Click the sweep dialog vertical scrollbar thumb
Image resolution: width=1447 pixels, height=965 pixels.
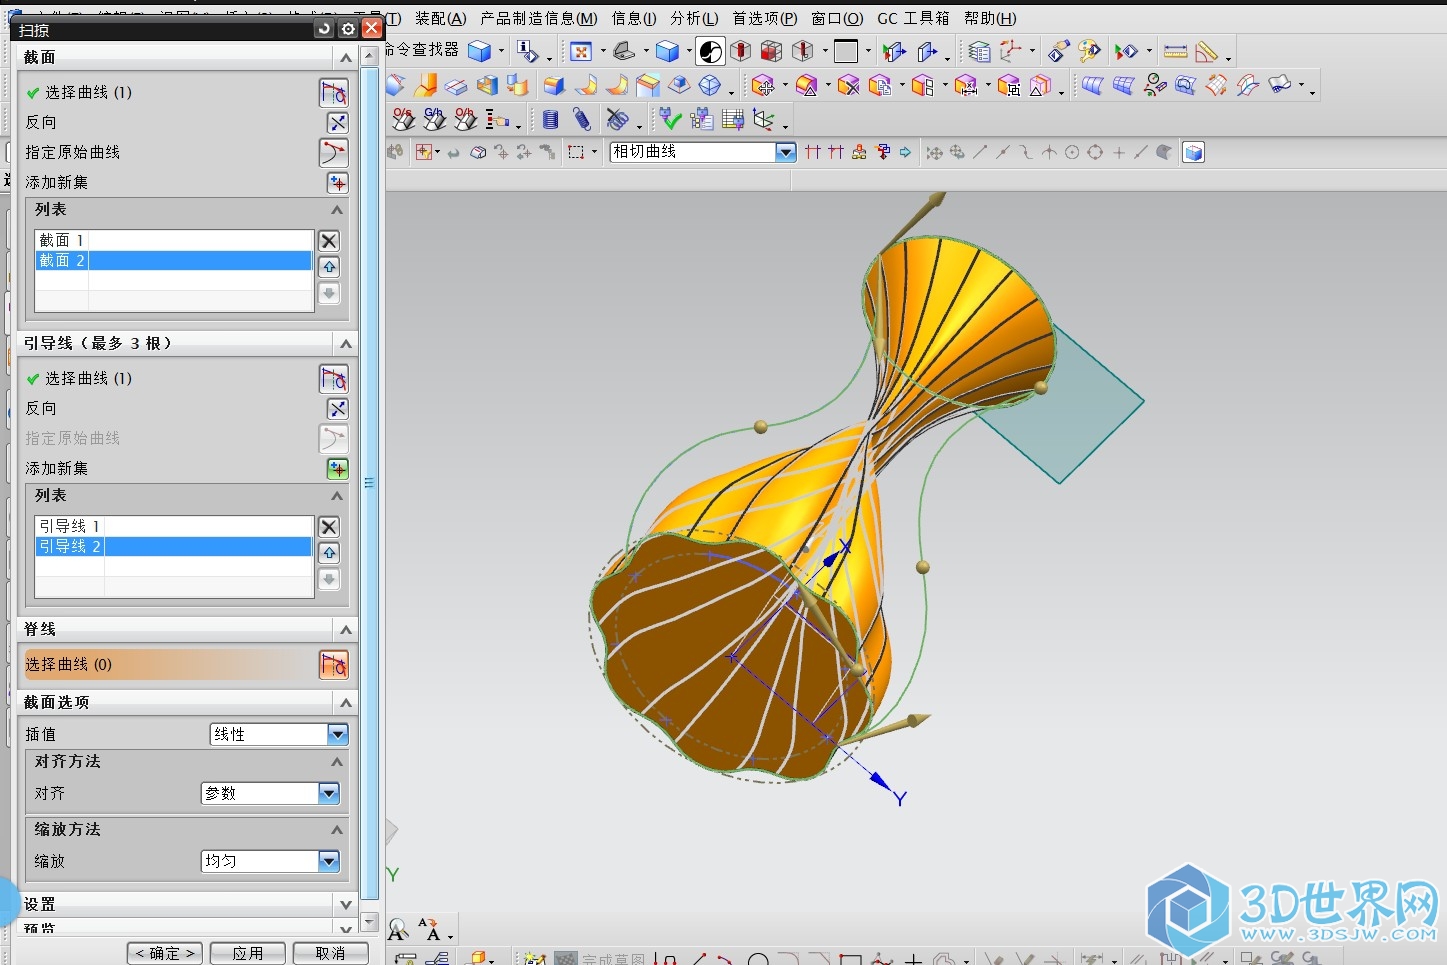(370, 485)
